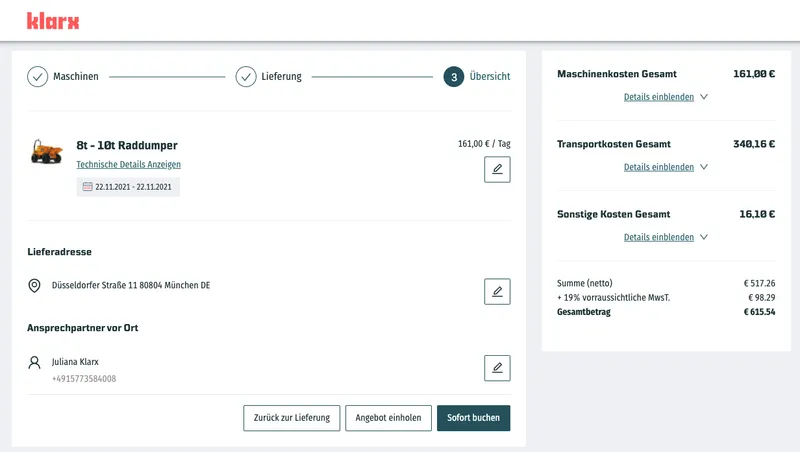The width and height of the screenshot is (800, 452).
Task: Show details under Maschinenkosten Gesamt
Action: 659,97
